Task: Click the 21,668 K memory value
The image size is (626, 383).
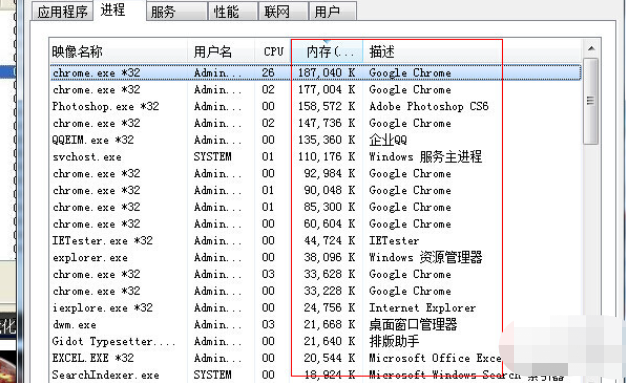Action: (329, 324)
